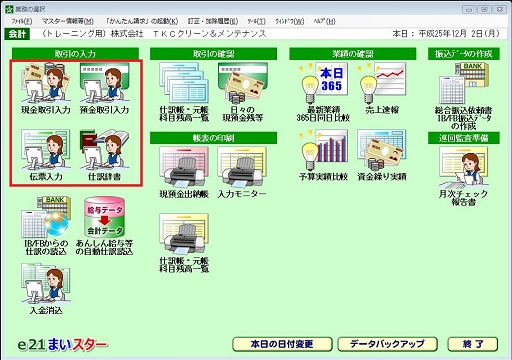This screenshot has width=512, height=360.
Task: Open the ウィンドウ(W) menu
Action: coord(289,21)
